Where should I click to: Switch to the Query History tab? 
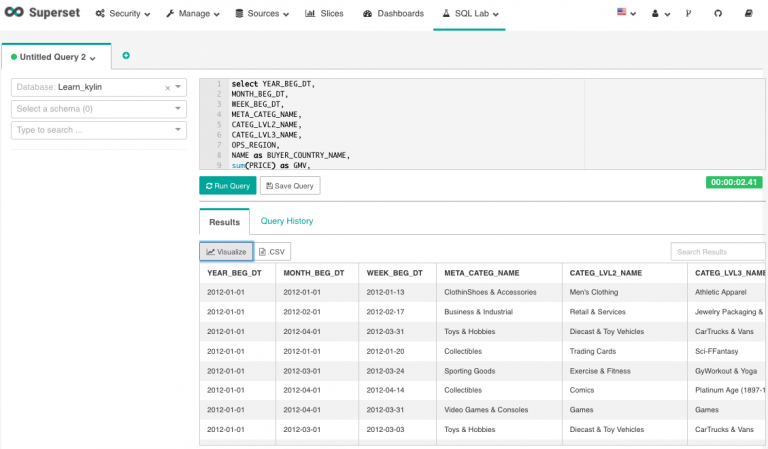coord(286,221)
